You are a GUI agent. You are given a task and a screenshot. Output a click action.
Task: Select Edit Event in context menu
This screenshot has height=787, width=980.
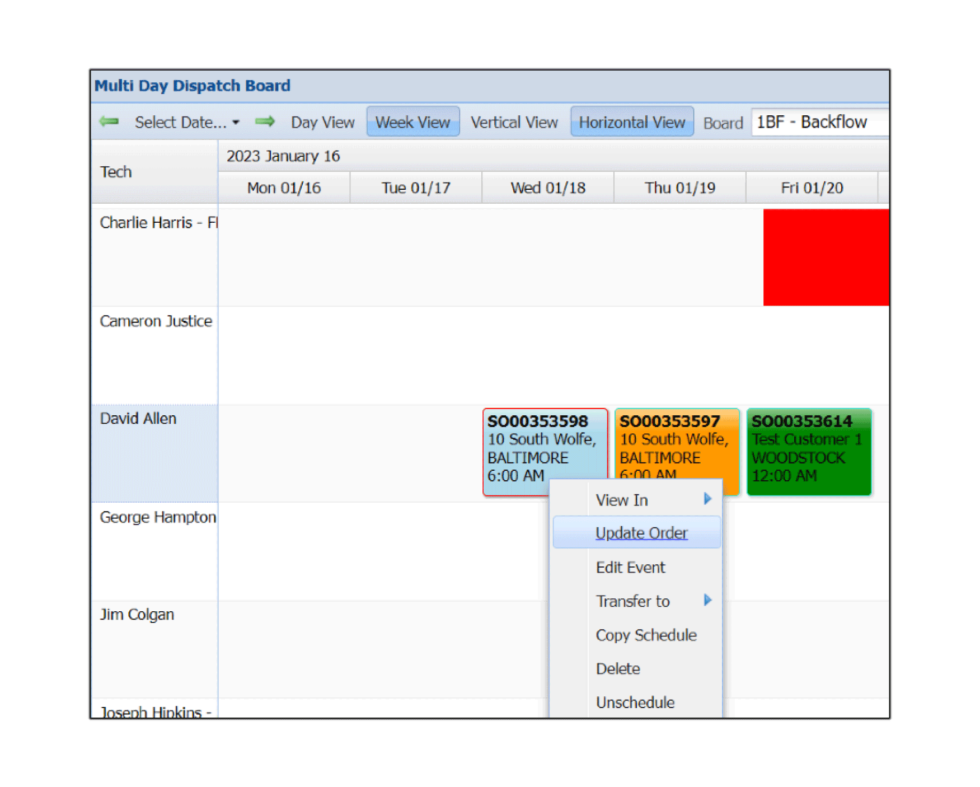click(630, 567)
